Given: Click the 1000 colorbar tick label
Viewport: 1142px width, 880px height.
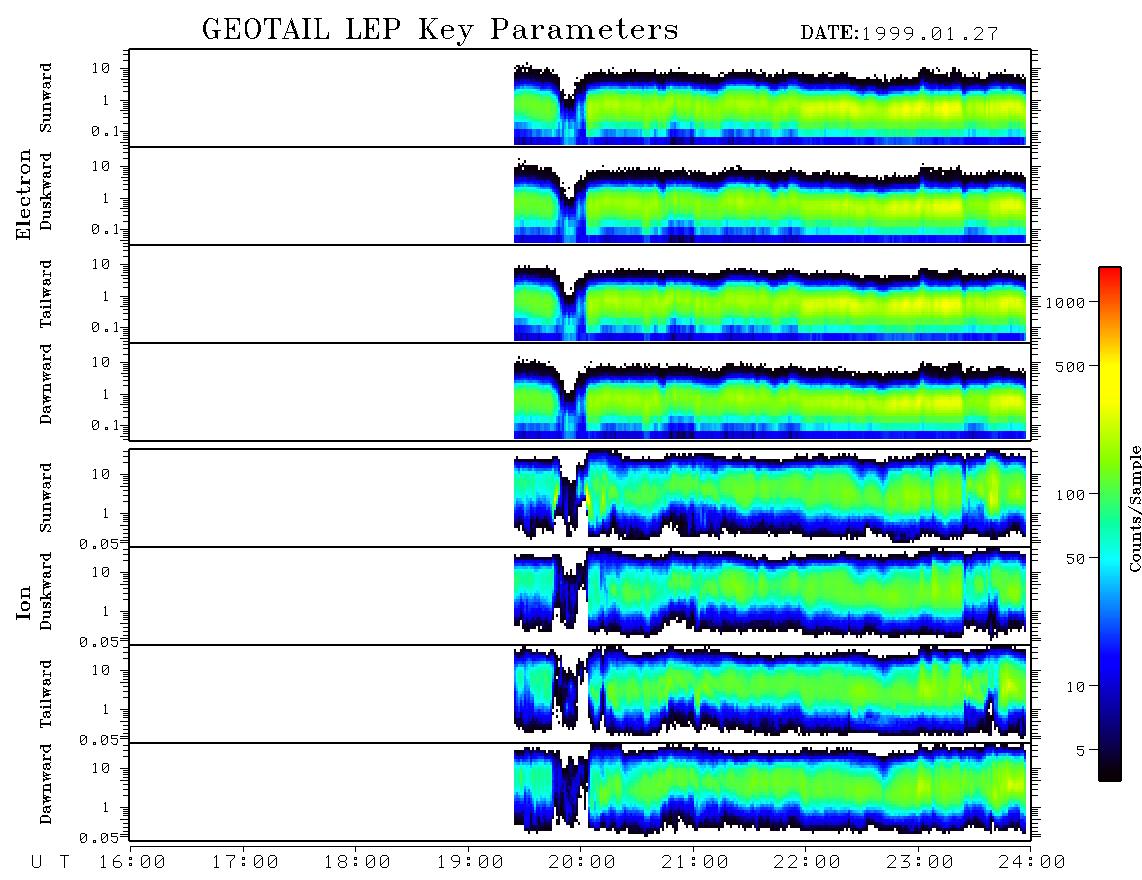Looking at the screenshot, I should (x=1064, y=302).
